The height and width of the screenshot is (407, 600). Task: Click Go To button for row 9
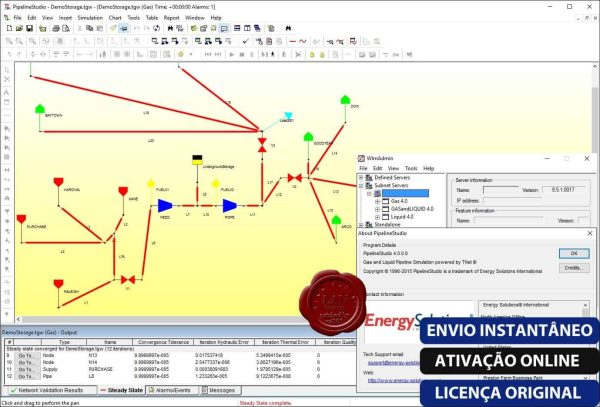pos(26,356)
